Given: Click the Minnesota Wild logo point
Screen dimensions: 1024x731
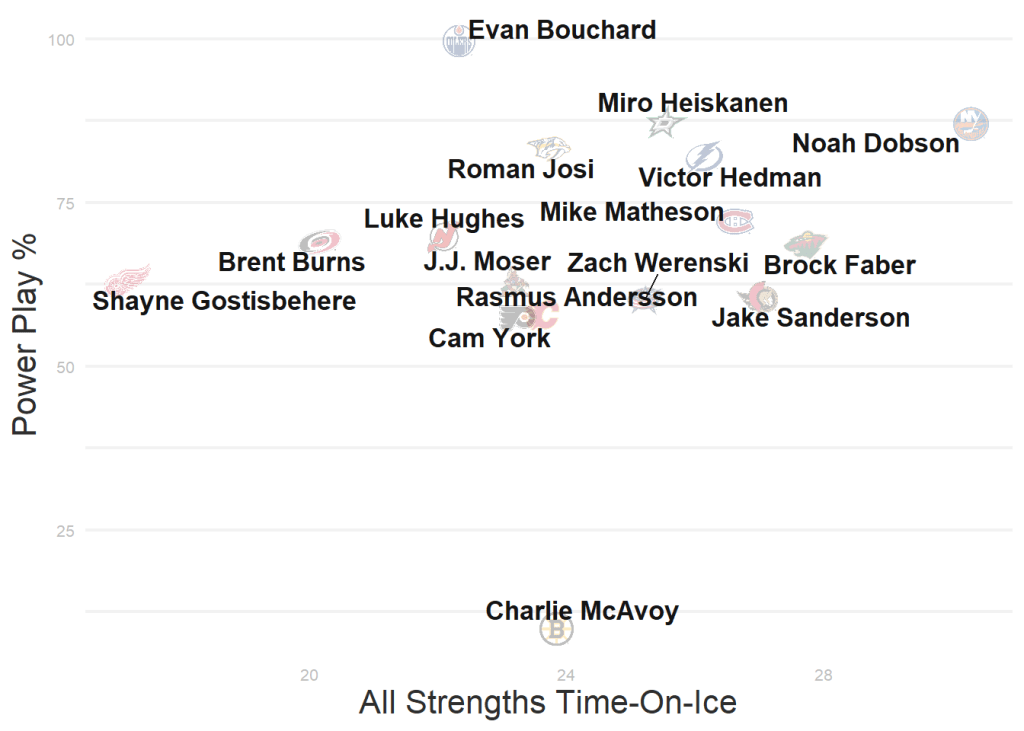Looking at the screenshot, I should point(805,242).
